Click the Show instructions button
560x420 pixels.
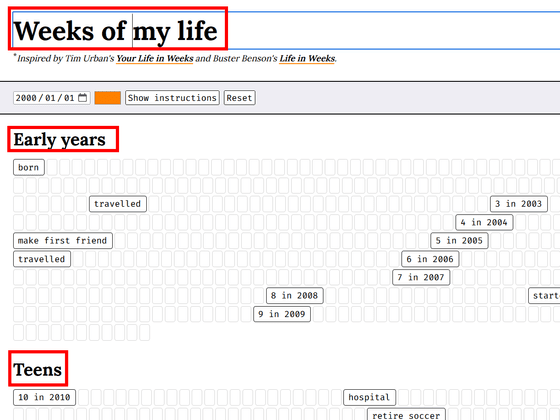(172, 98)
